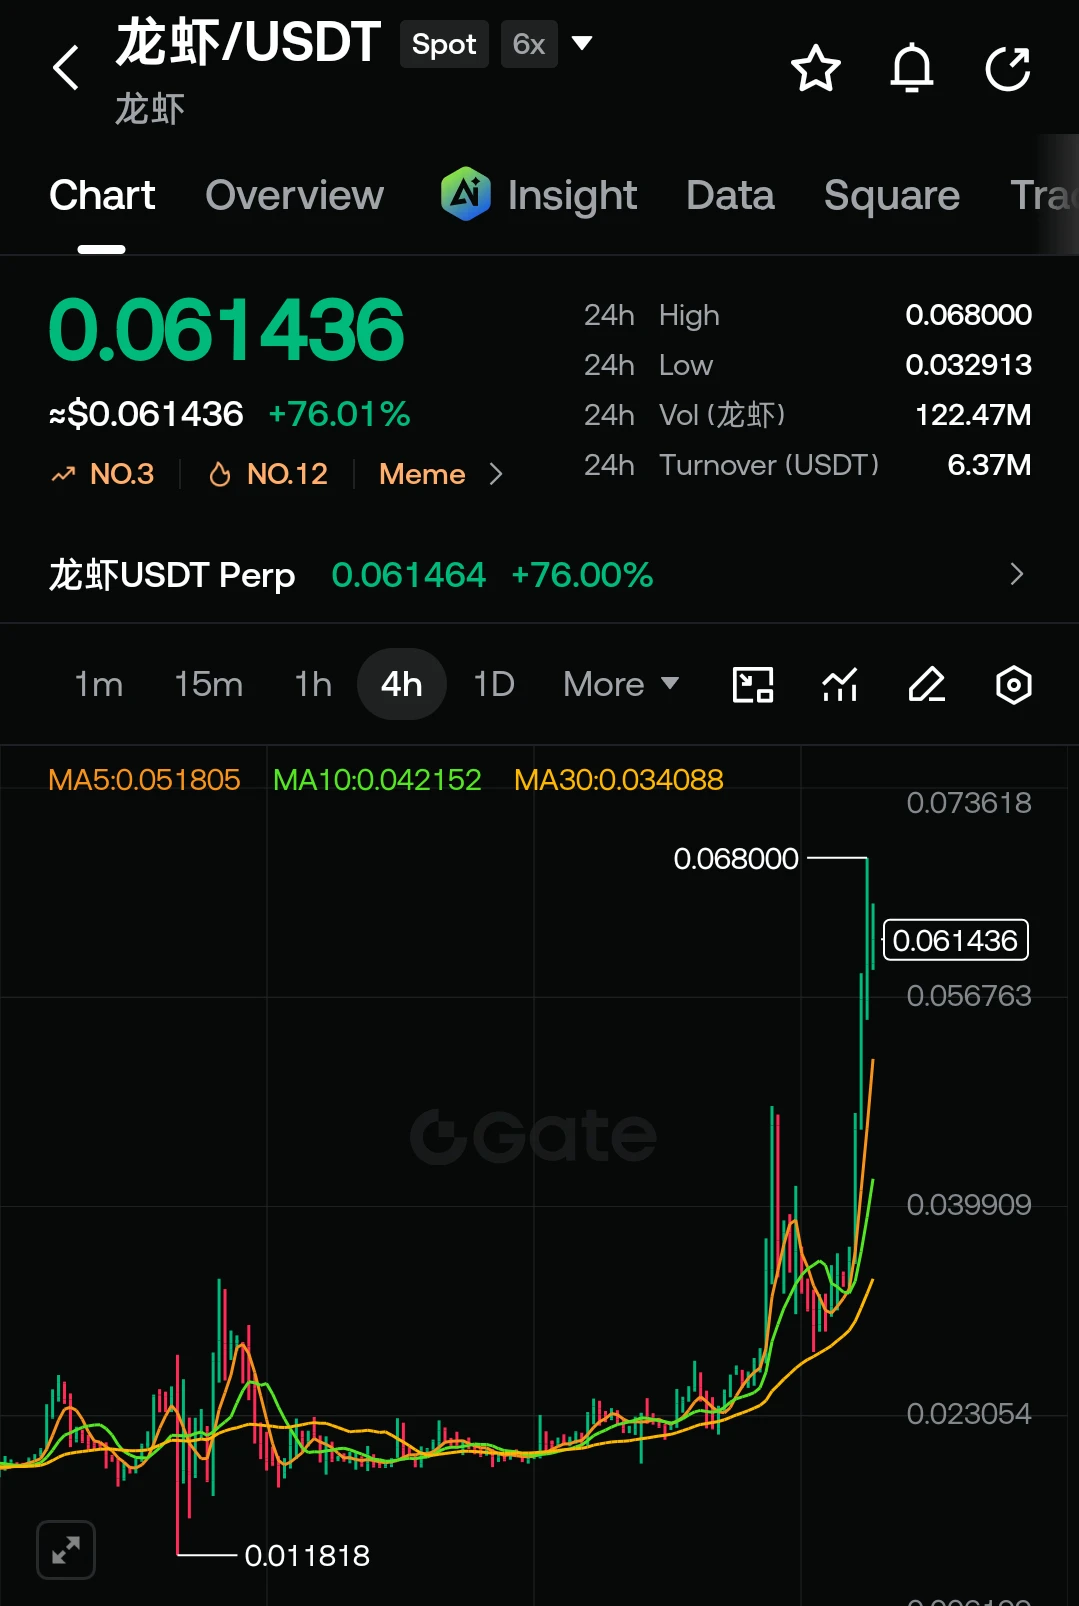
Task: Tap the 龙虾/USDT pair title
Action: click(248, 43)
